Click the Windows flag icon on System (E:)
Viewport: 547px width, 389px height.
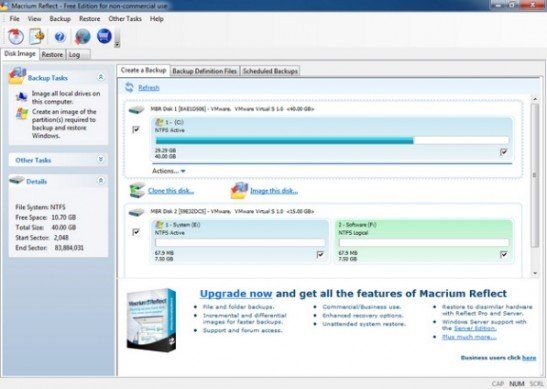point(159,225)
